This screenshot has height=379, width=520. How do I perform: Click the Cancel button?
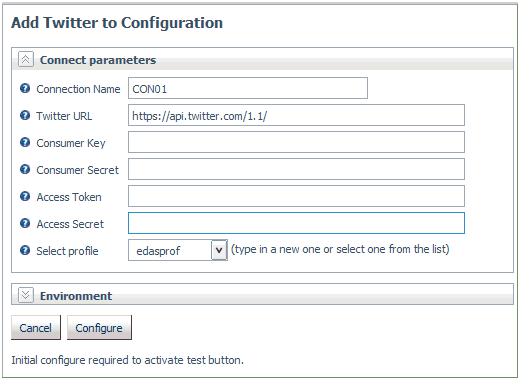[x=36, y=328]
